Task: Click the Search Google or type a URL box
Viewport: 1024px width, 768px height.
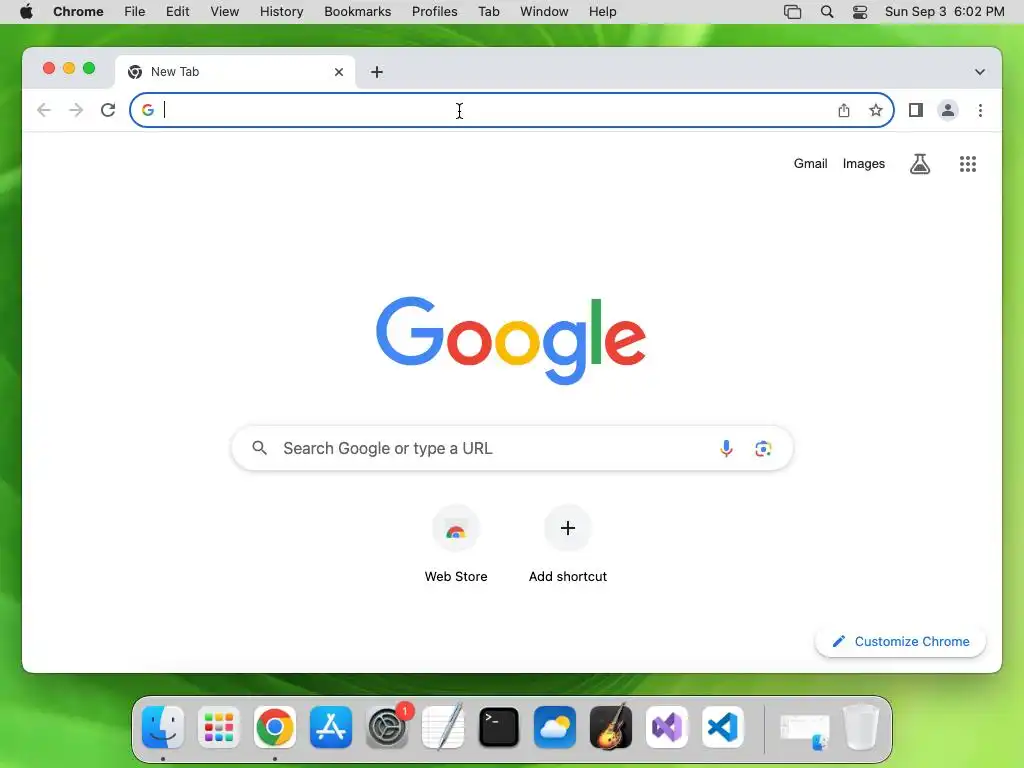Action: [x=512, y=449]
